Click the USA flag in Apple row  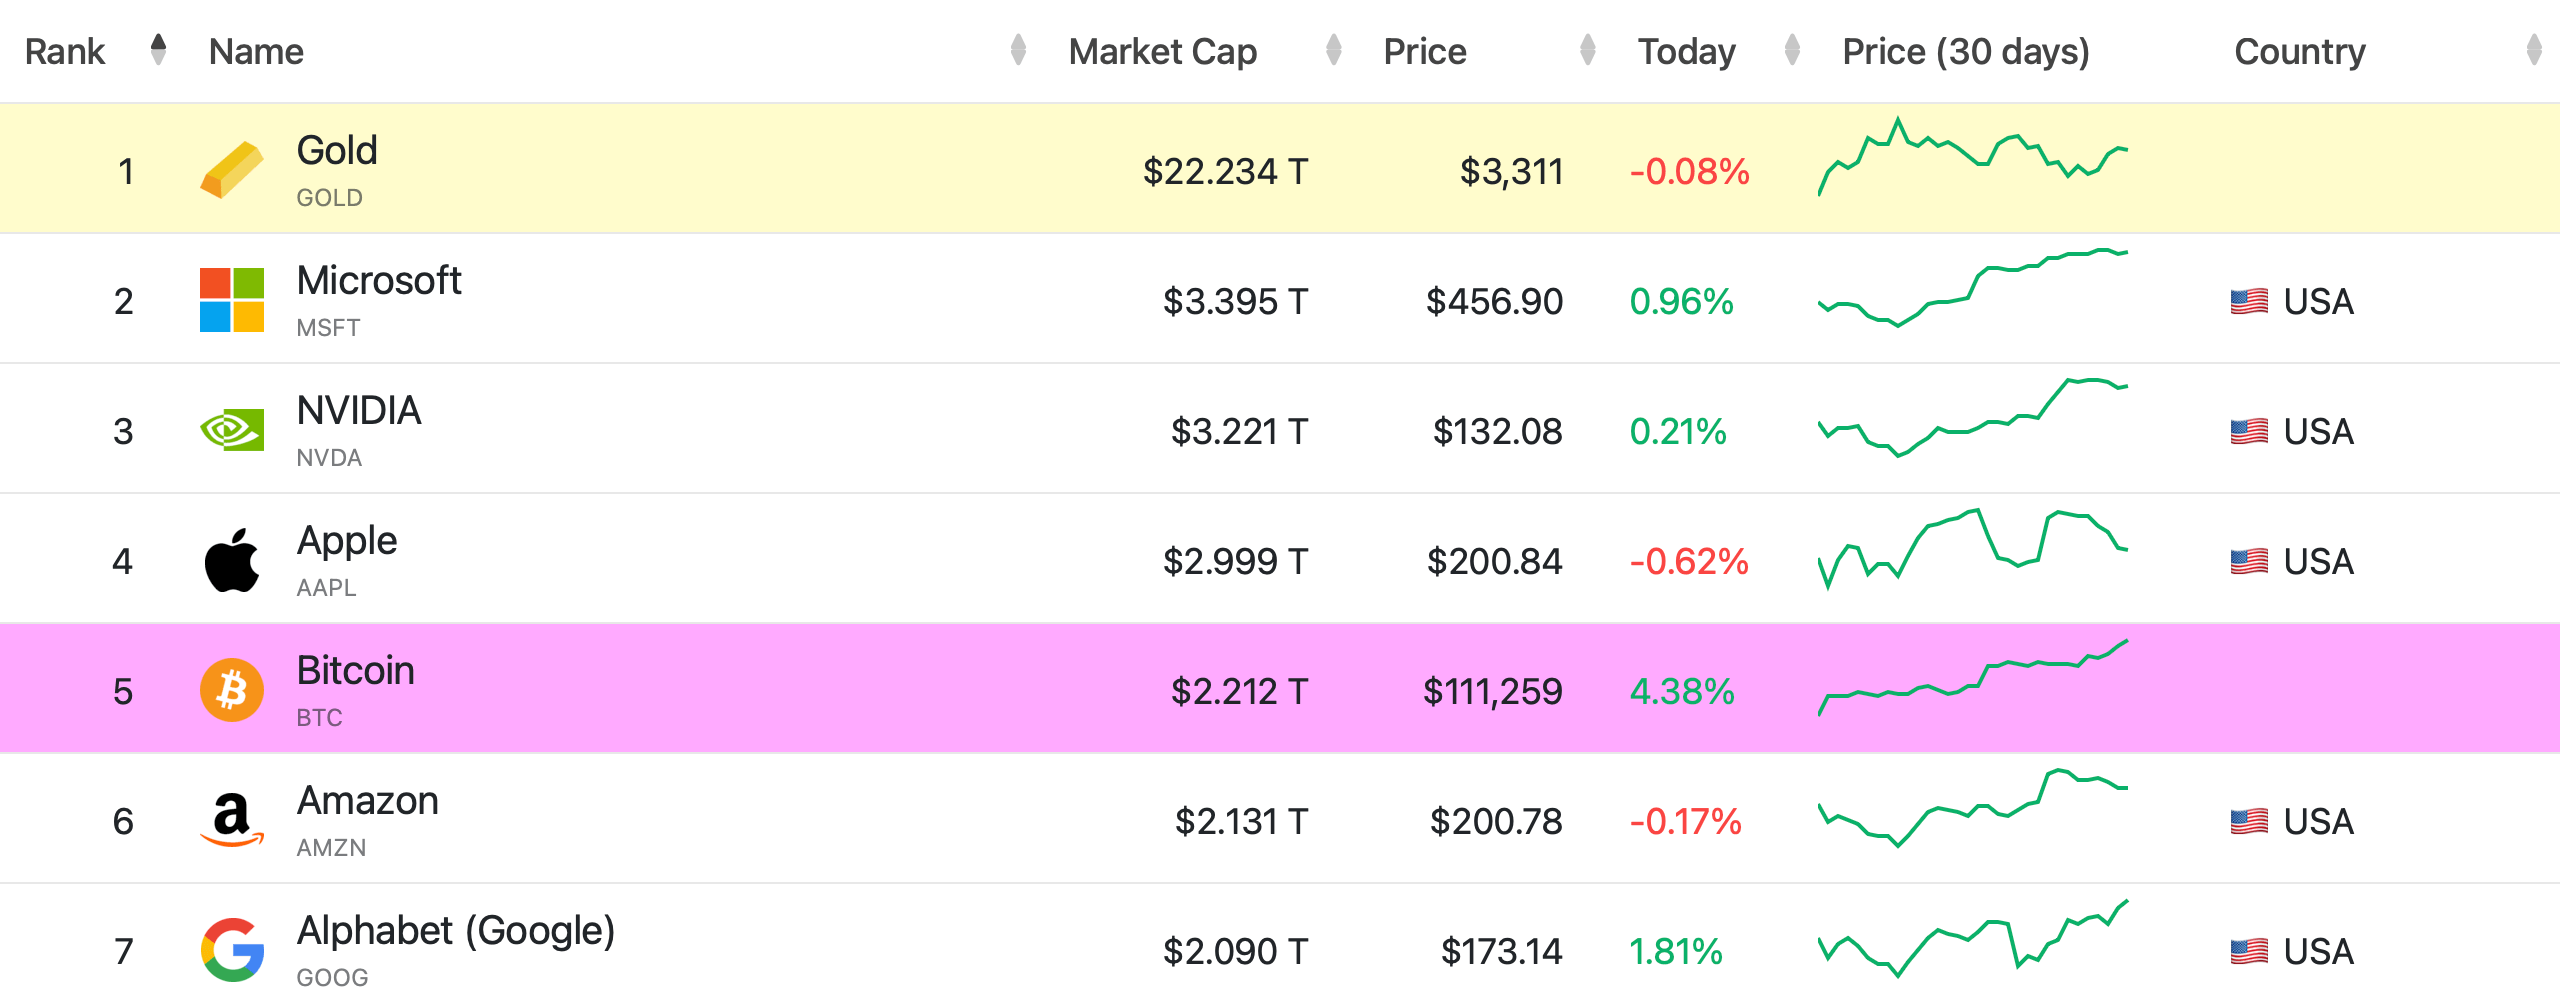point(2249,561)
